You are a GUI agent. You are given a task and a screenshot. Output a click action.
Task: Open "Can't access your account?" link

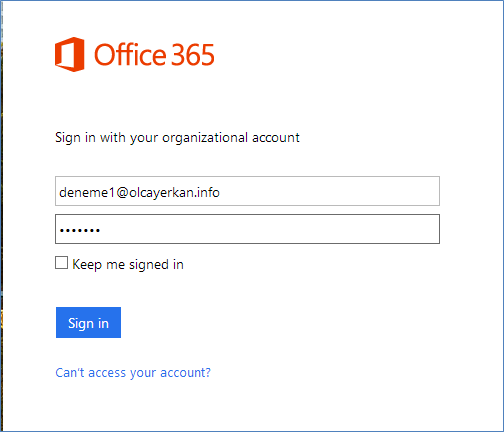[x=133, y=373]
